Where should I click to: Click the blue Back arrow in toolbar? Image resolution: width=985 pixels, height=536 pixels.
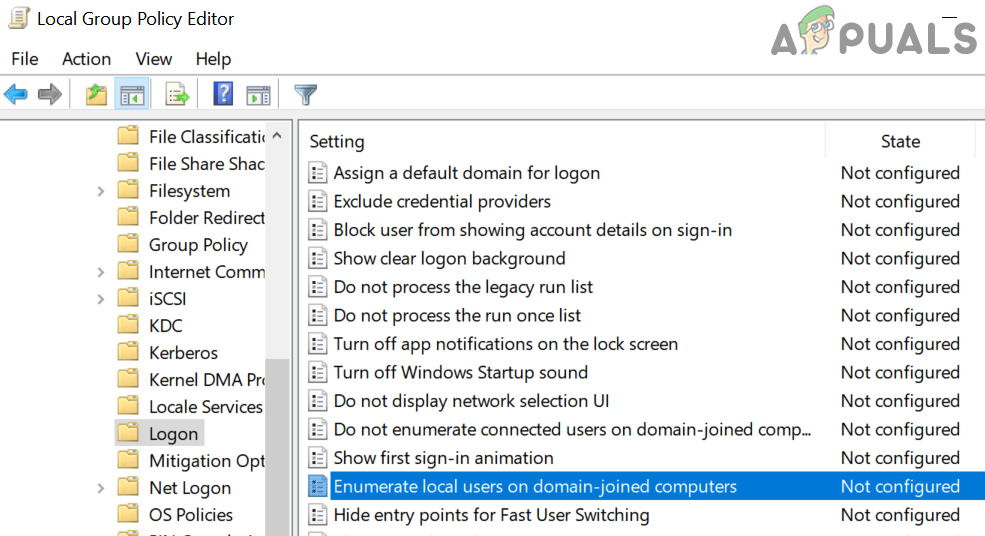pos(16,95)
